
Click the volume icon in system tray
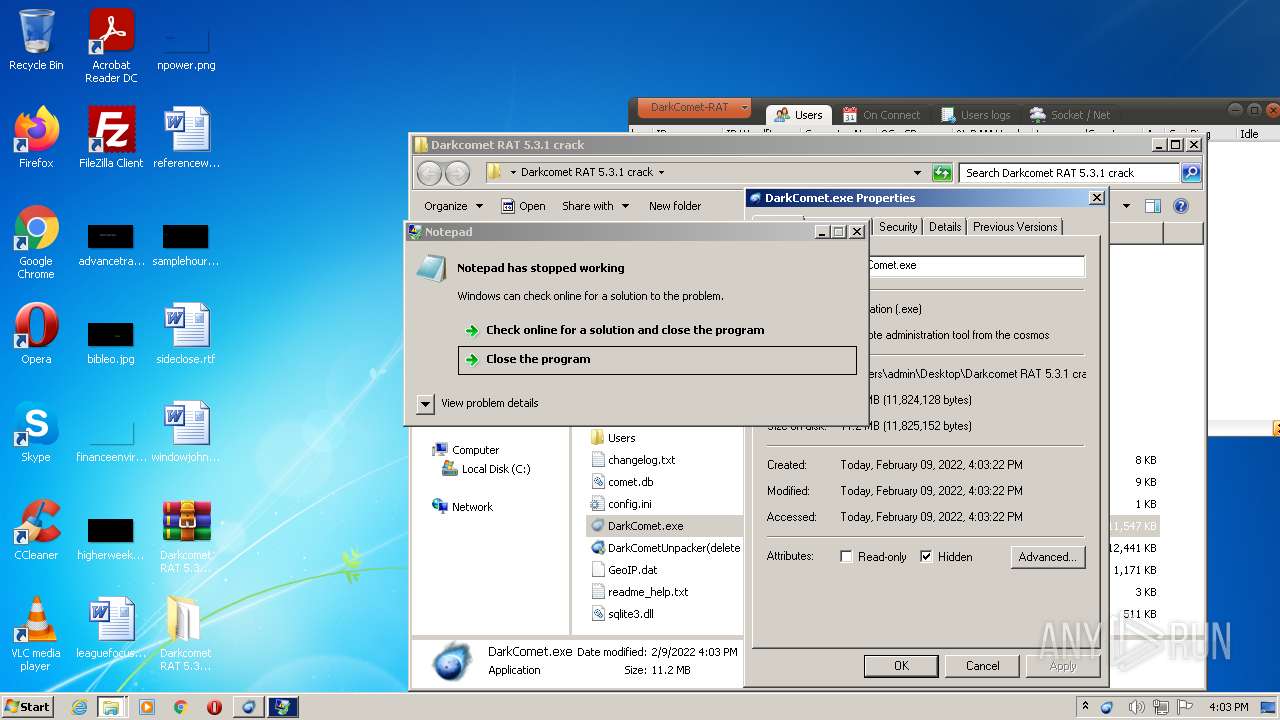tap(1137, 707)
